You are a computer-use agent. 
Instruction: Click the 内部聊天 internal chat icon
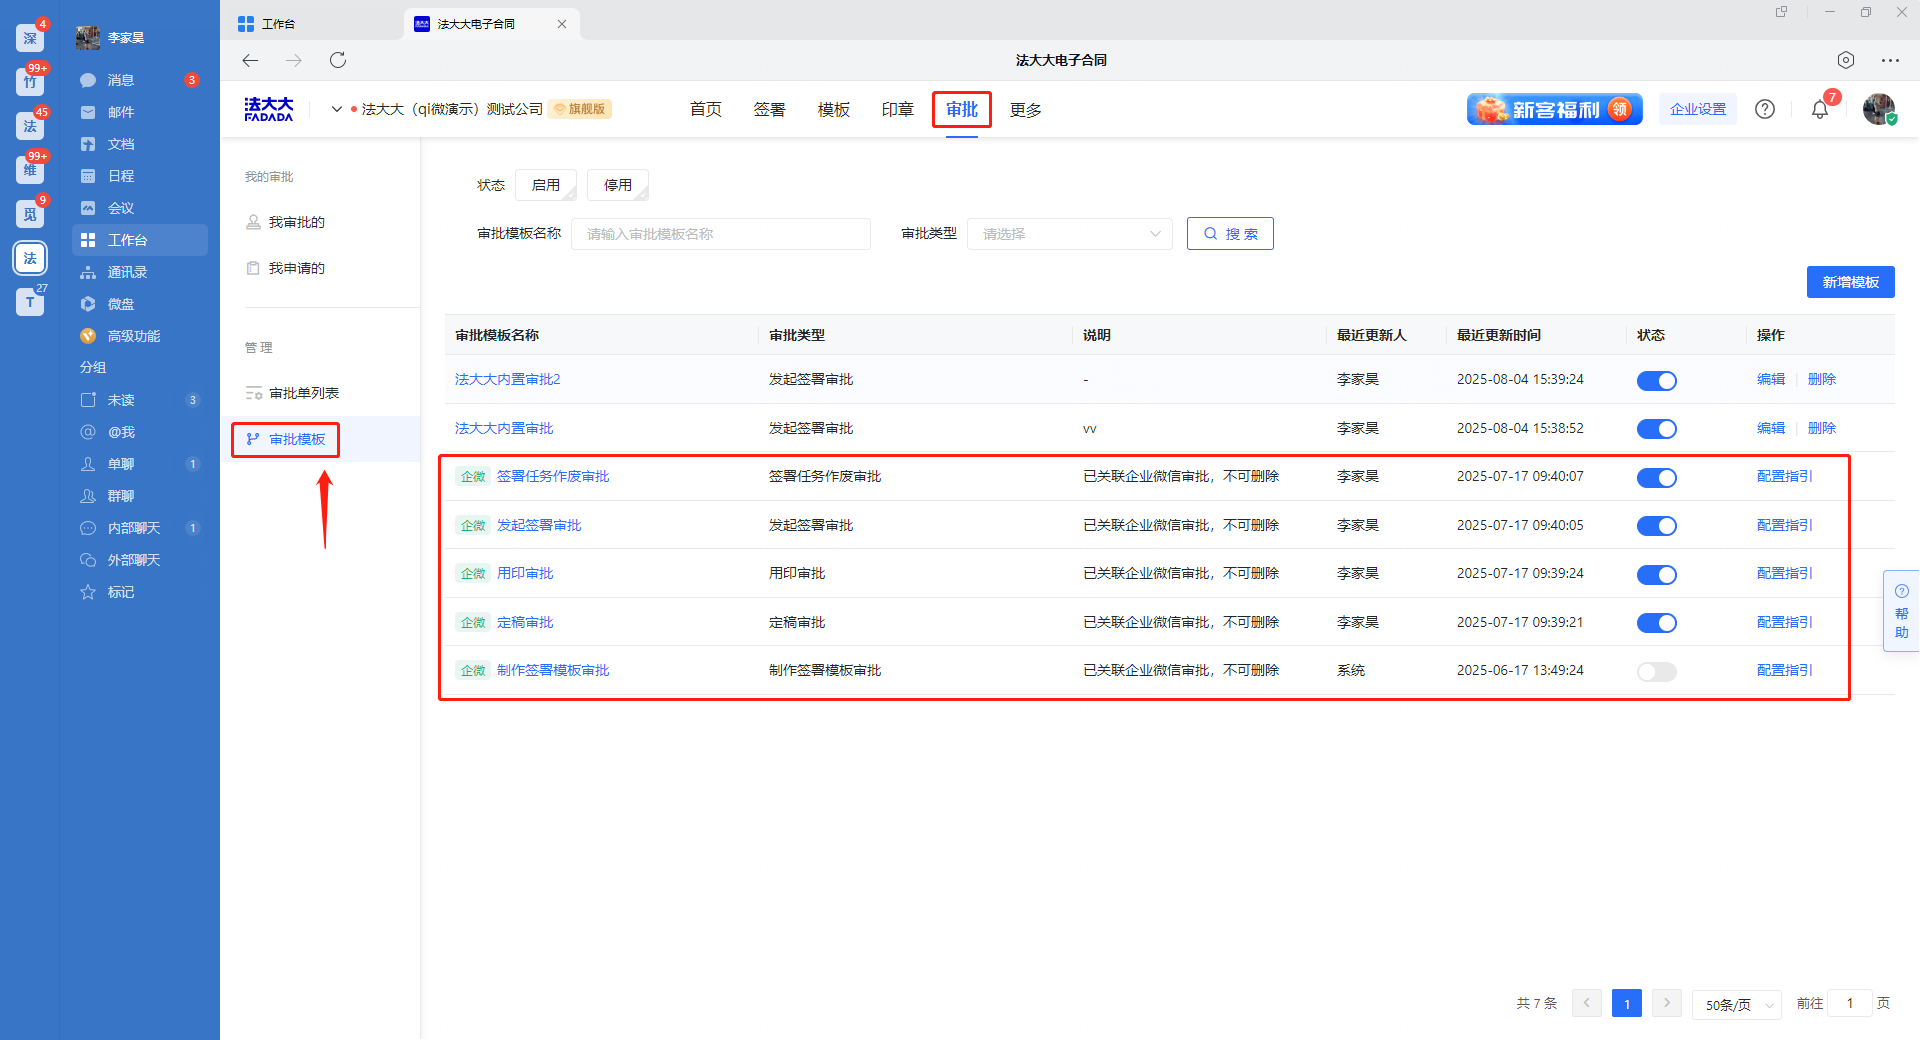[88, 528]
